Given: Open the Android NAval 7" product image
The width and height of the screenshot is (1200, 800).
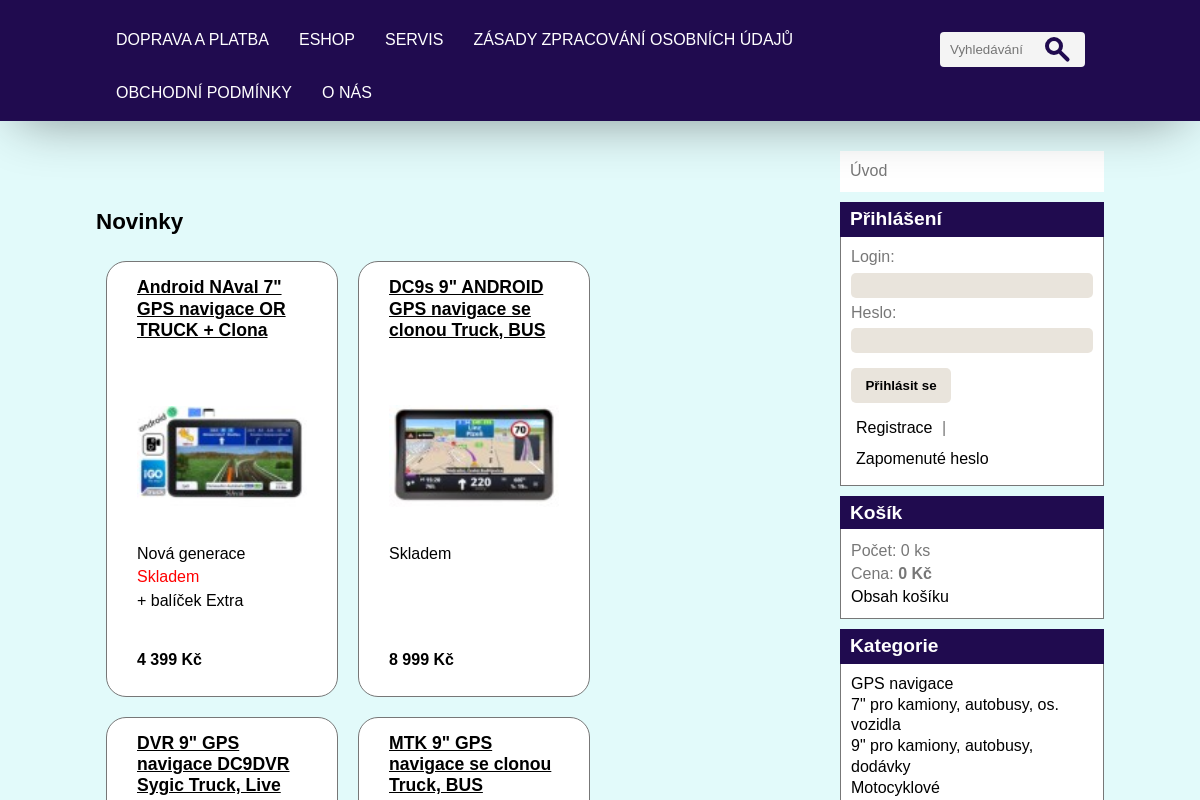Looking at the screenshot, I should point(221,453).
